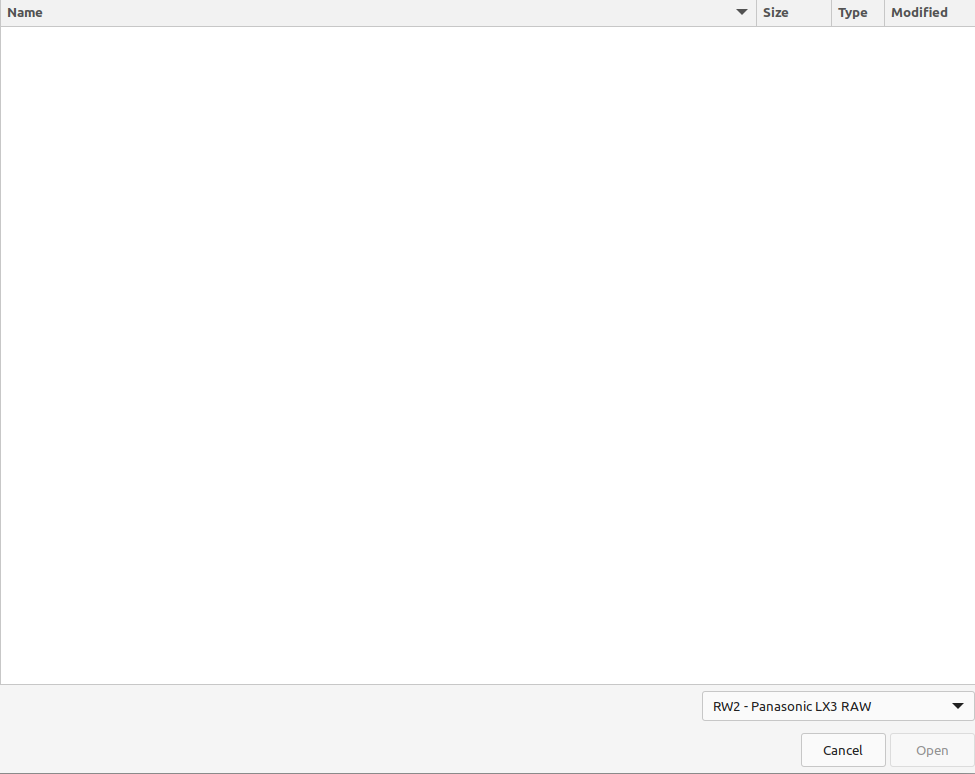Open the RW2 - Panasonic LX3 RAW filter dropdown
Viewport: 975px width, 774px height.
click(x=838, y=706)
